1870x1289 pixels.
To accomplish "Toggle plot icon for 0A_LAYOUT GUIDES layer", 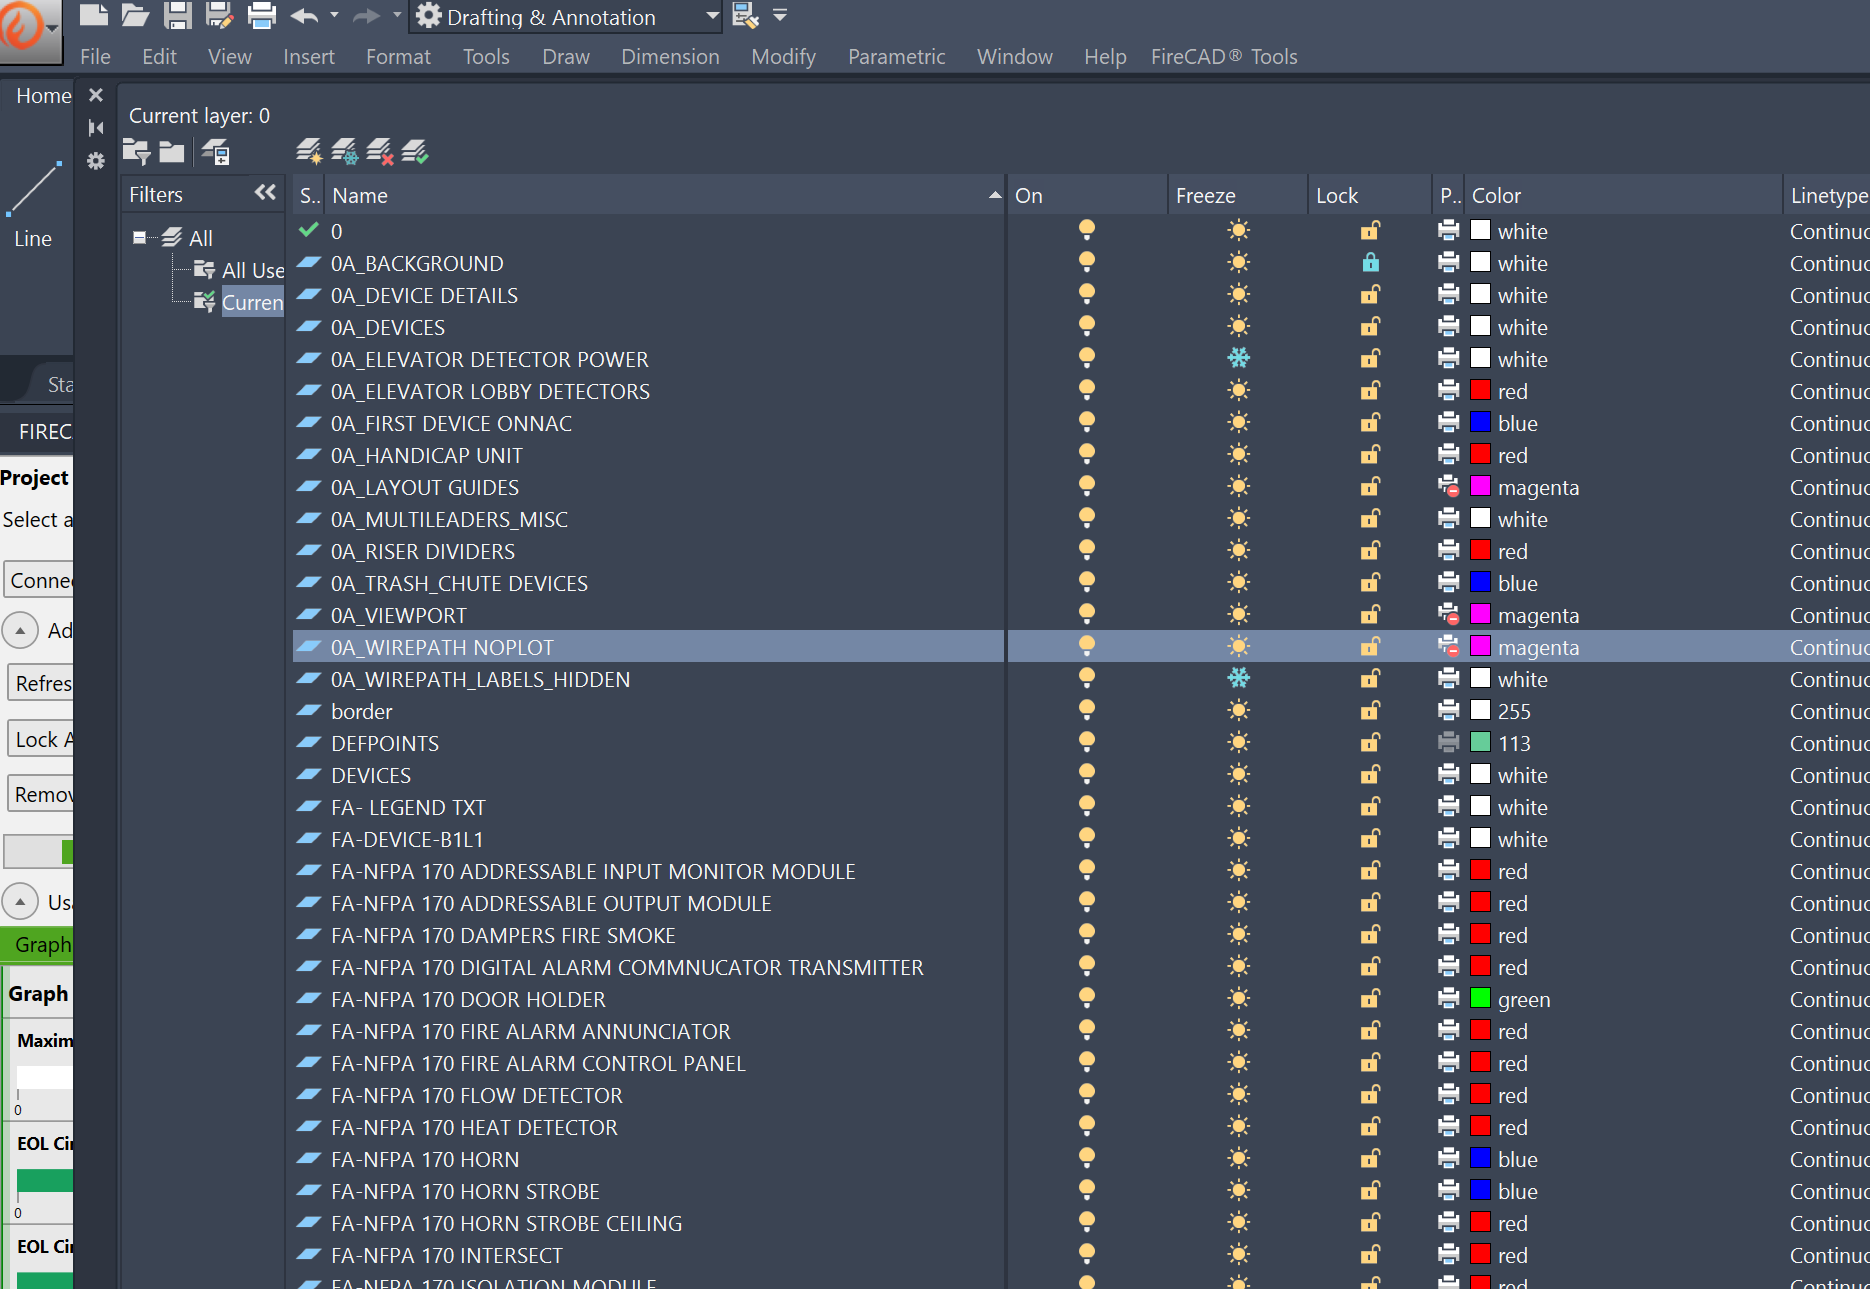I will (1448, 487).
